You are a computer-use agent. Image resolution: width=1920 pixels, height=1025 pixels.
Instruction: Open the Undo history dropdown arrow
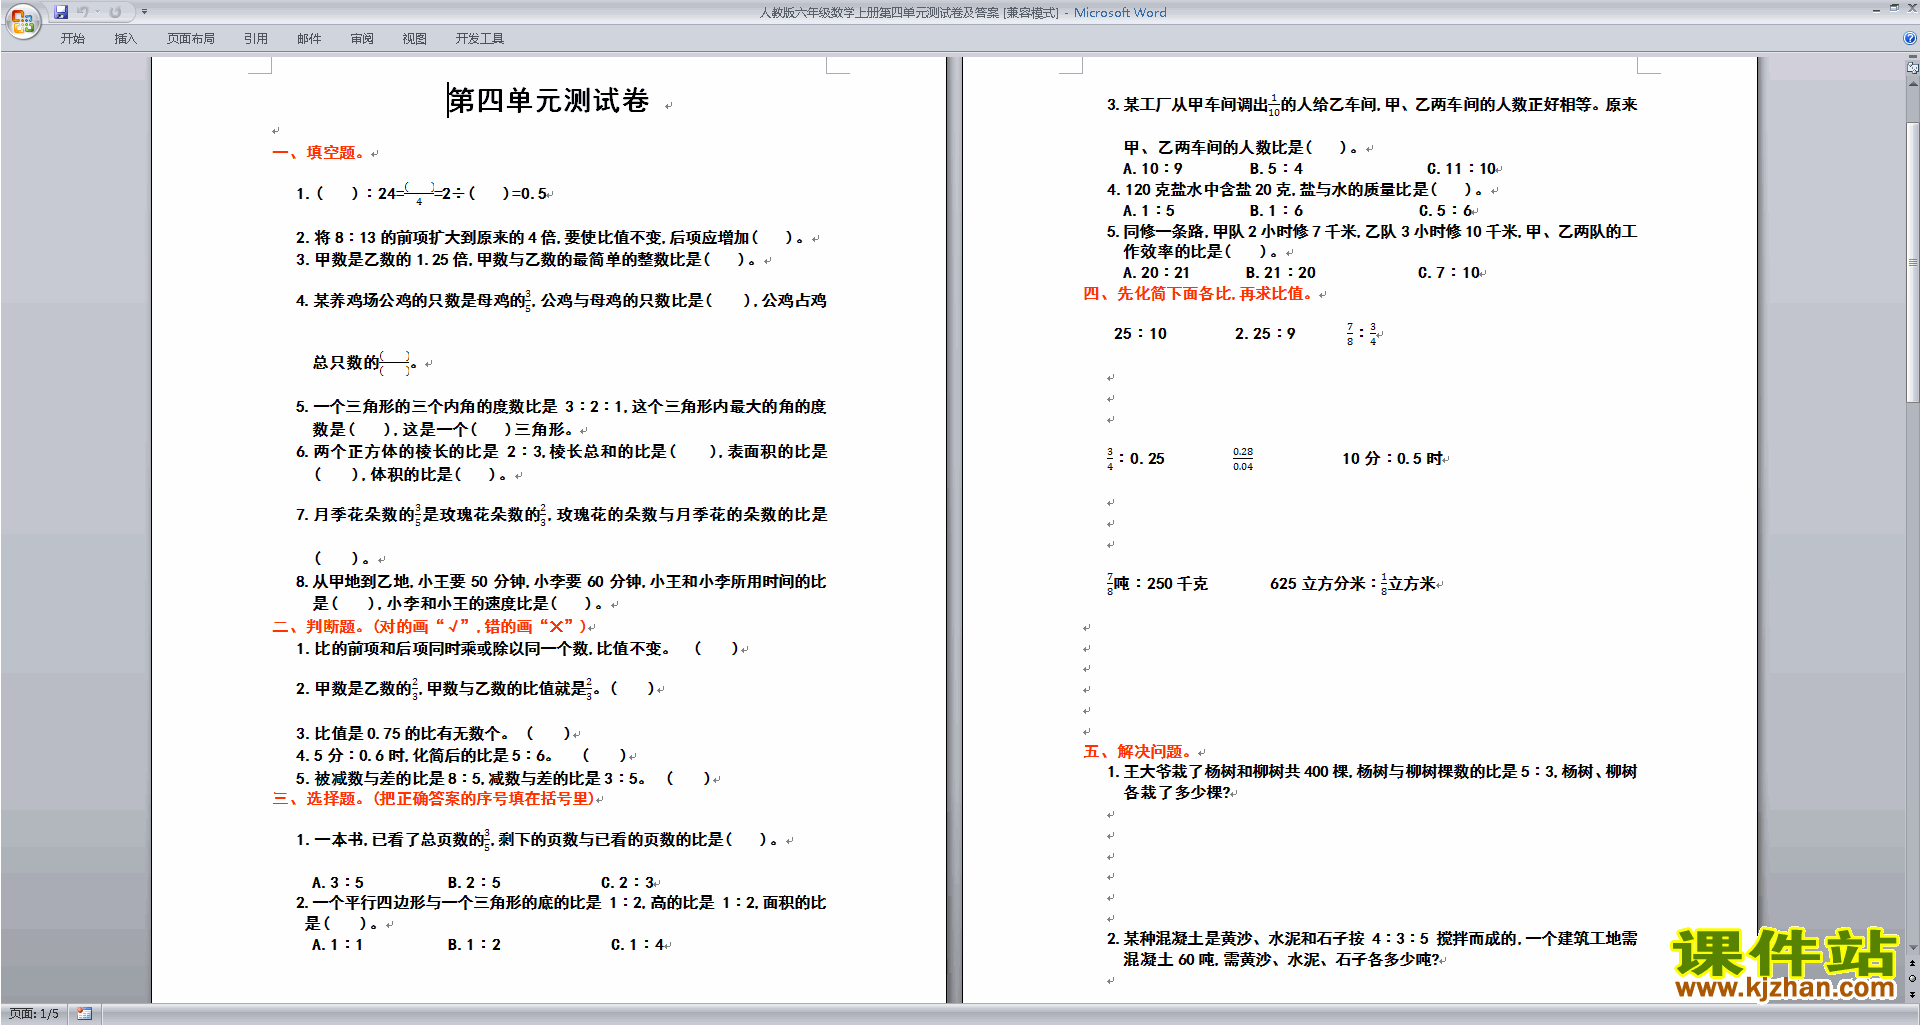(x=97, y=12)
